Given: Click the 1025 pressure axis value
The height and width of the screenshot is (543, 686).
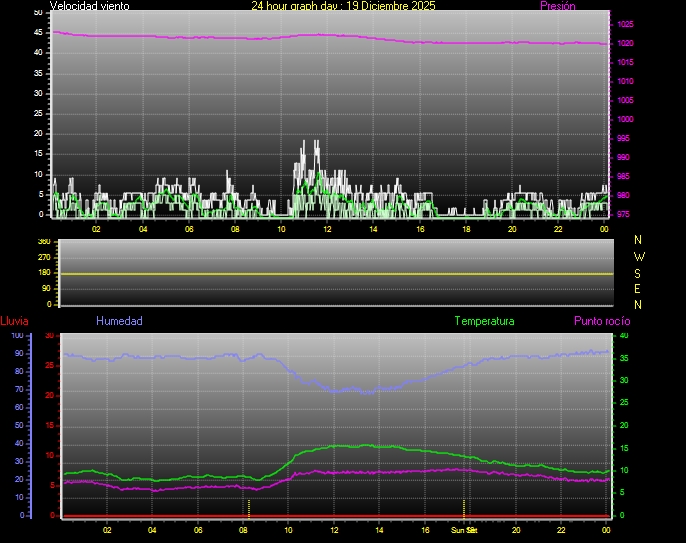Looking at the screenshot, I should coord(624,24).
